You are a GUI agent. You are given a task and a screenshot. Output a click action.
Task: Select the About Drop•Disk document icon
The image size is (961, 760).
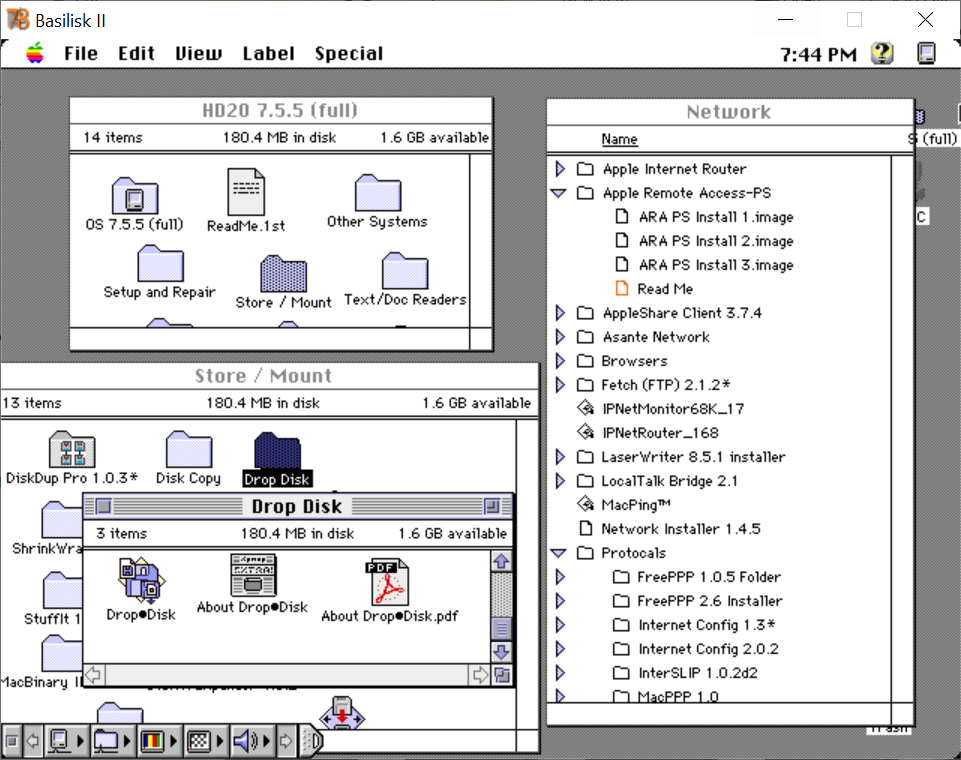click(253, 575)
